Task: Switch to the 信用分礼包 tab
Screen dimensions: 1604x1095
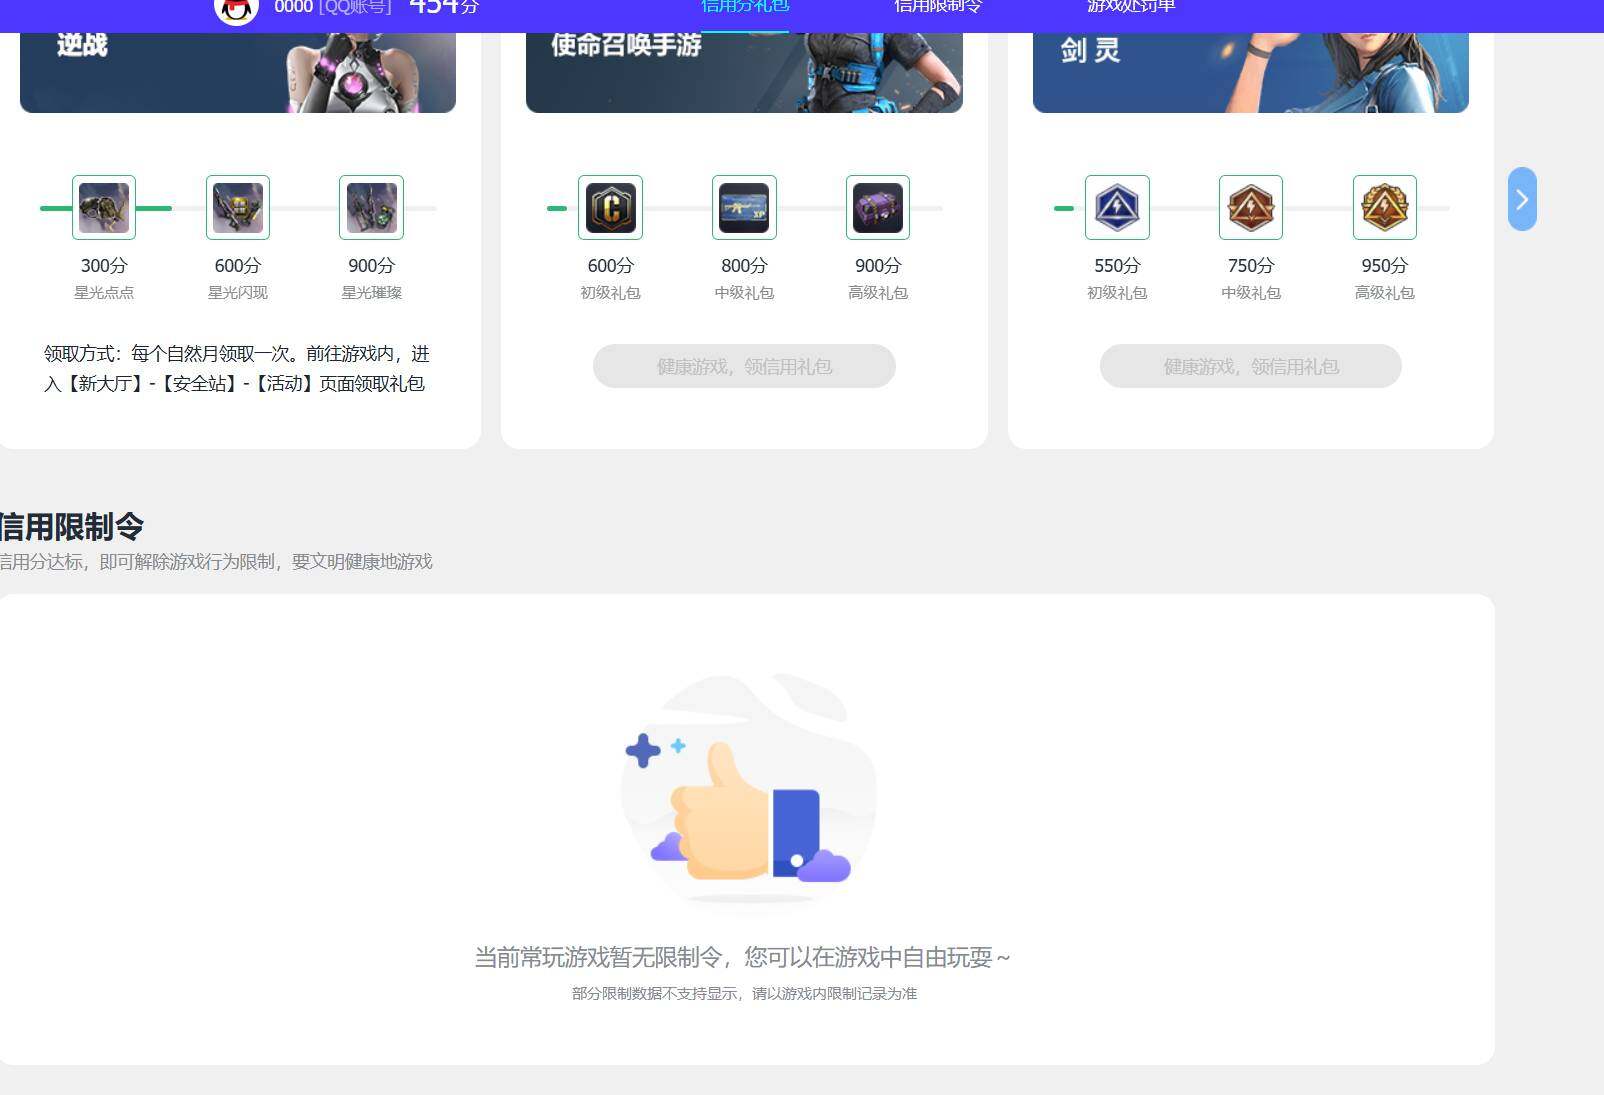Action: 745,7
